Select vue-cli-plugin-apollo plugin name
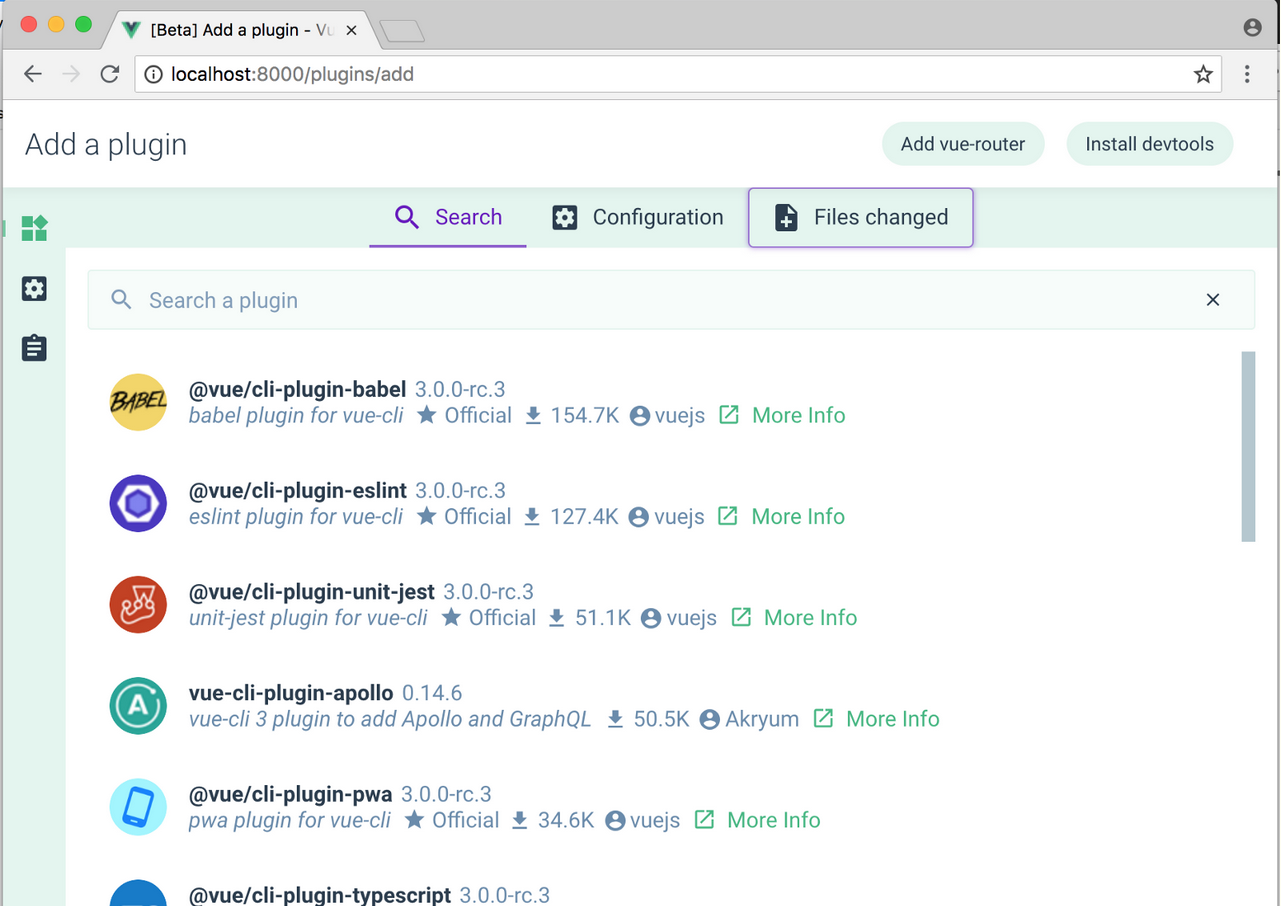 point(291,692)
